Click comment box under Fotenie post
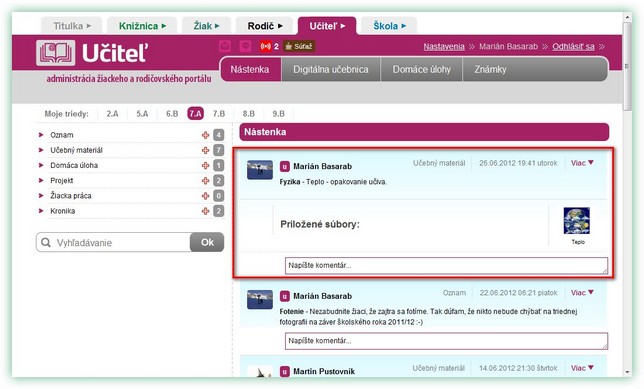Screen dimensions: 644x389 coord(446,341)
